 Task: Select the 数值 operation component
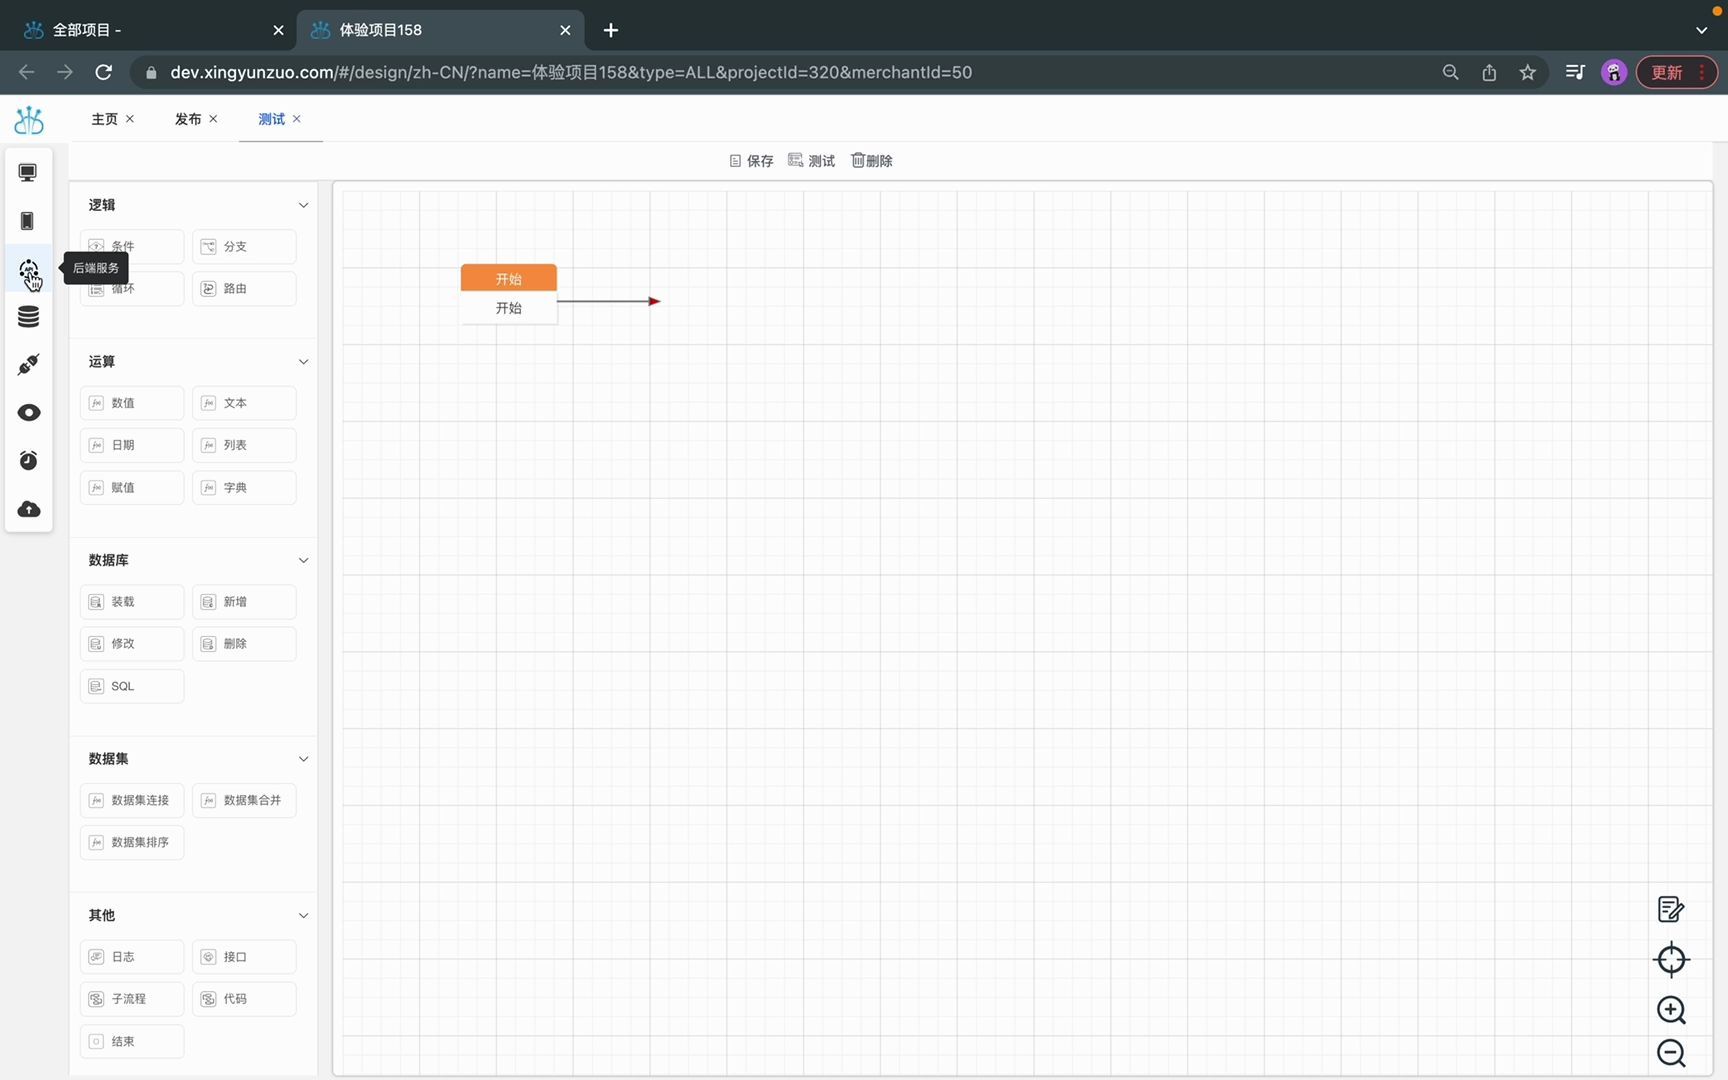tap(132, 403)
